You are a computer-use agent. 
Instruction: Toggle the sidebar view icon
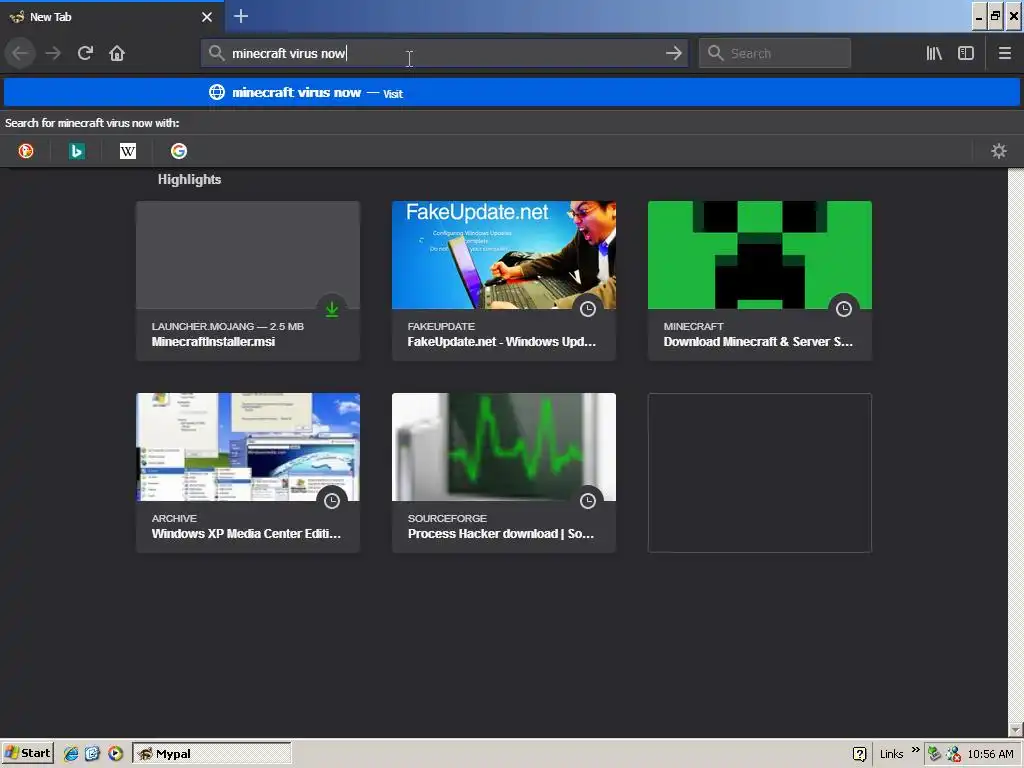click(x=966, y=53)
